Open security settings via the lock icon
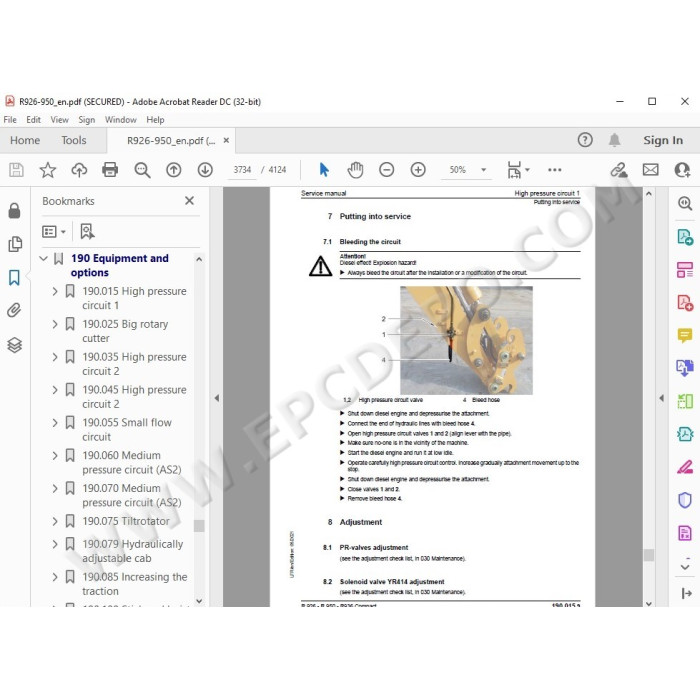Screen dimensions: 700x700 [14, 210]
